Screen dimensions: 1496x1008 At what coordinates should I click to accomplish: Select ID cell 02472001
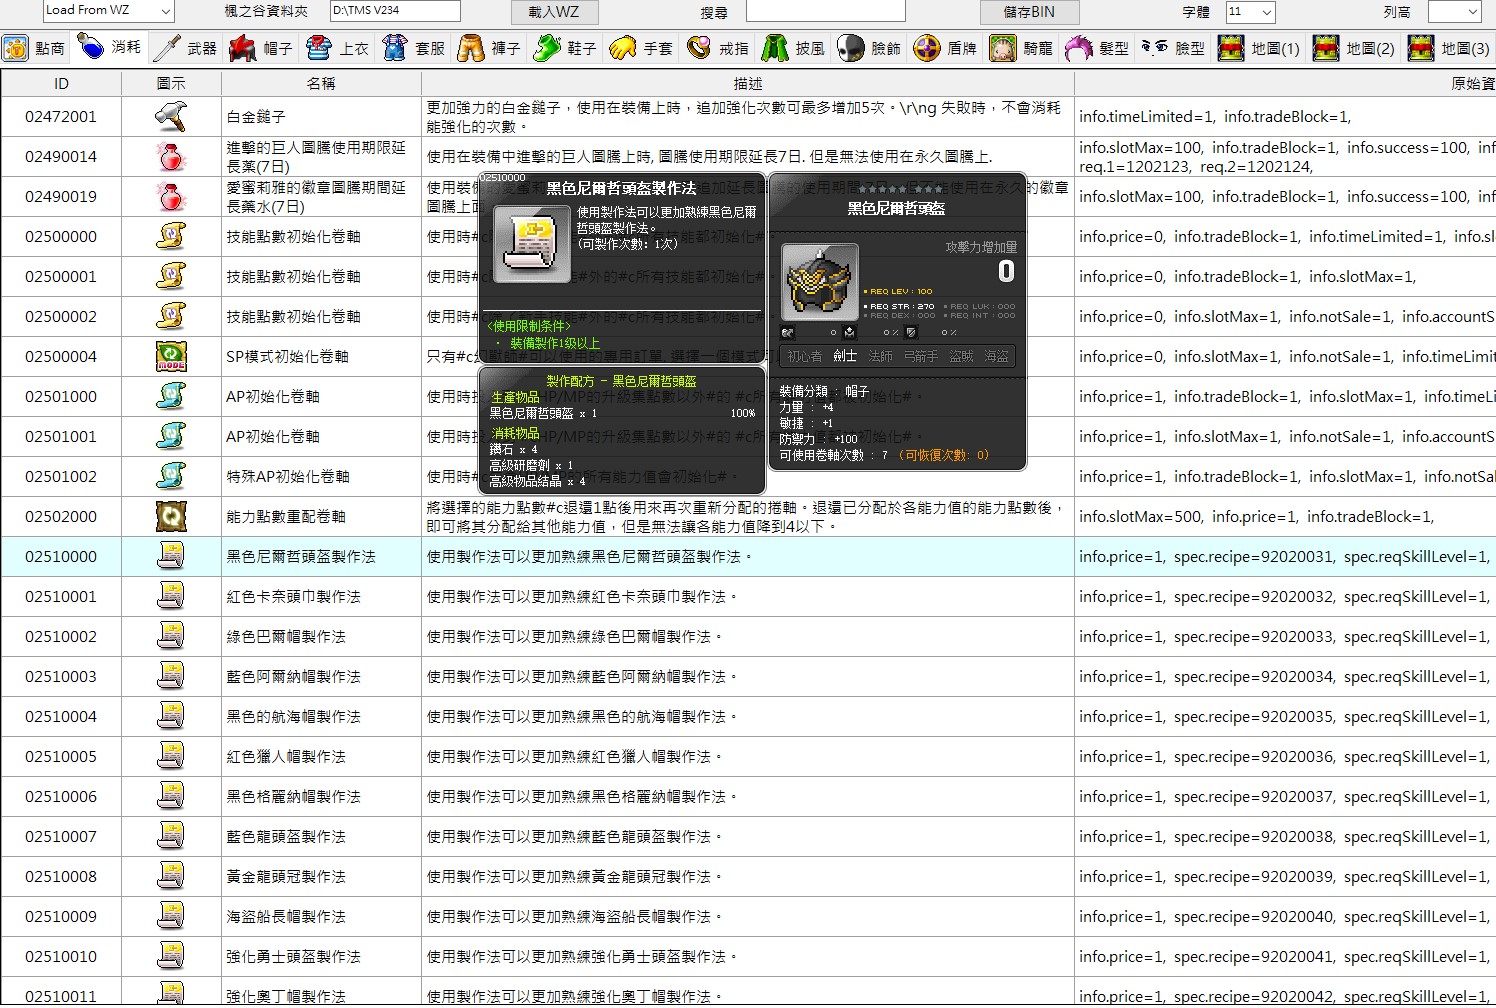pyautogui.click(x=61, y=117)
